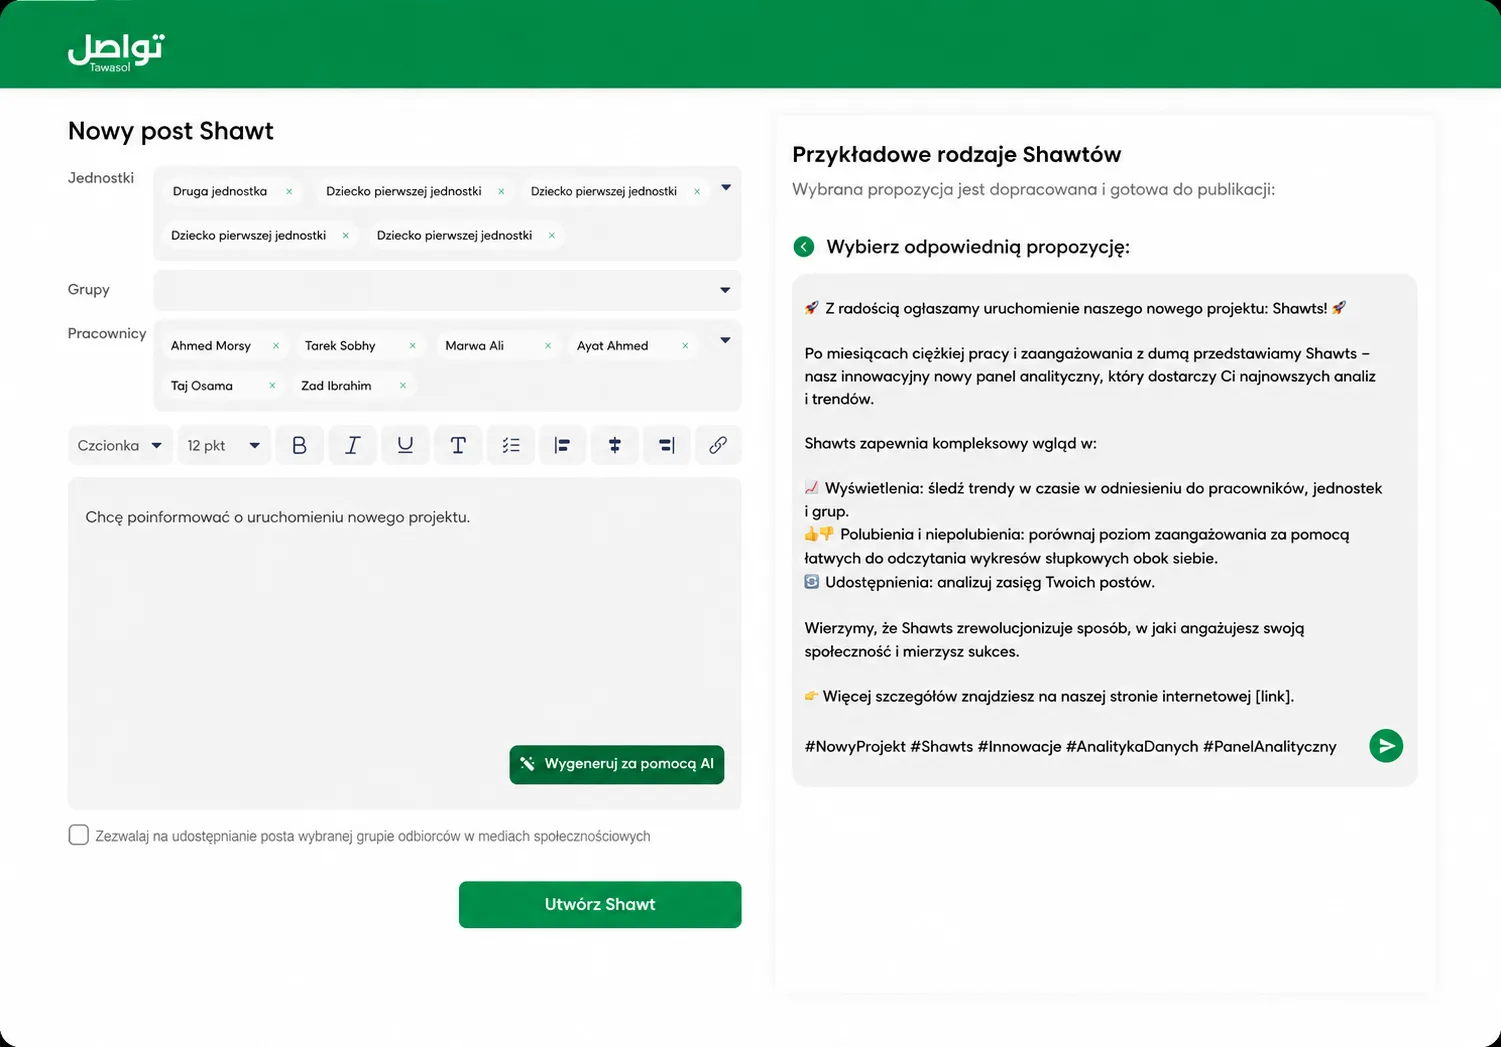Click the checkbox label 'Zezwalaj na udostępnianie posta'

point(373,836)
